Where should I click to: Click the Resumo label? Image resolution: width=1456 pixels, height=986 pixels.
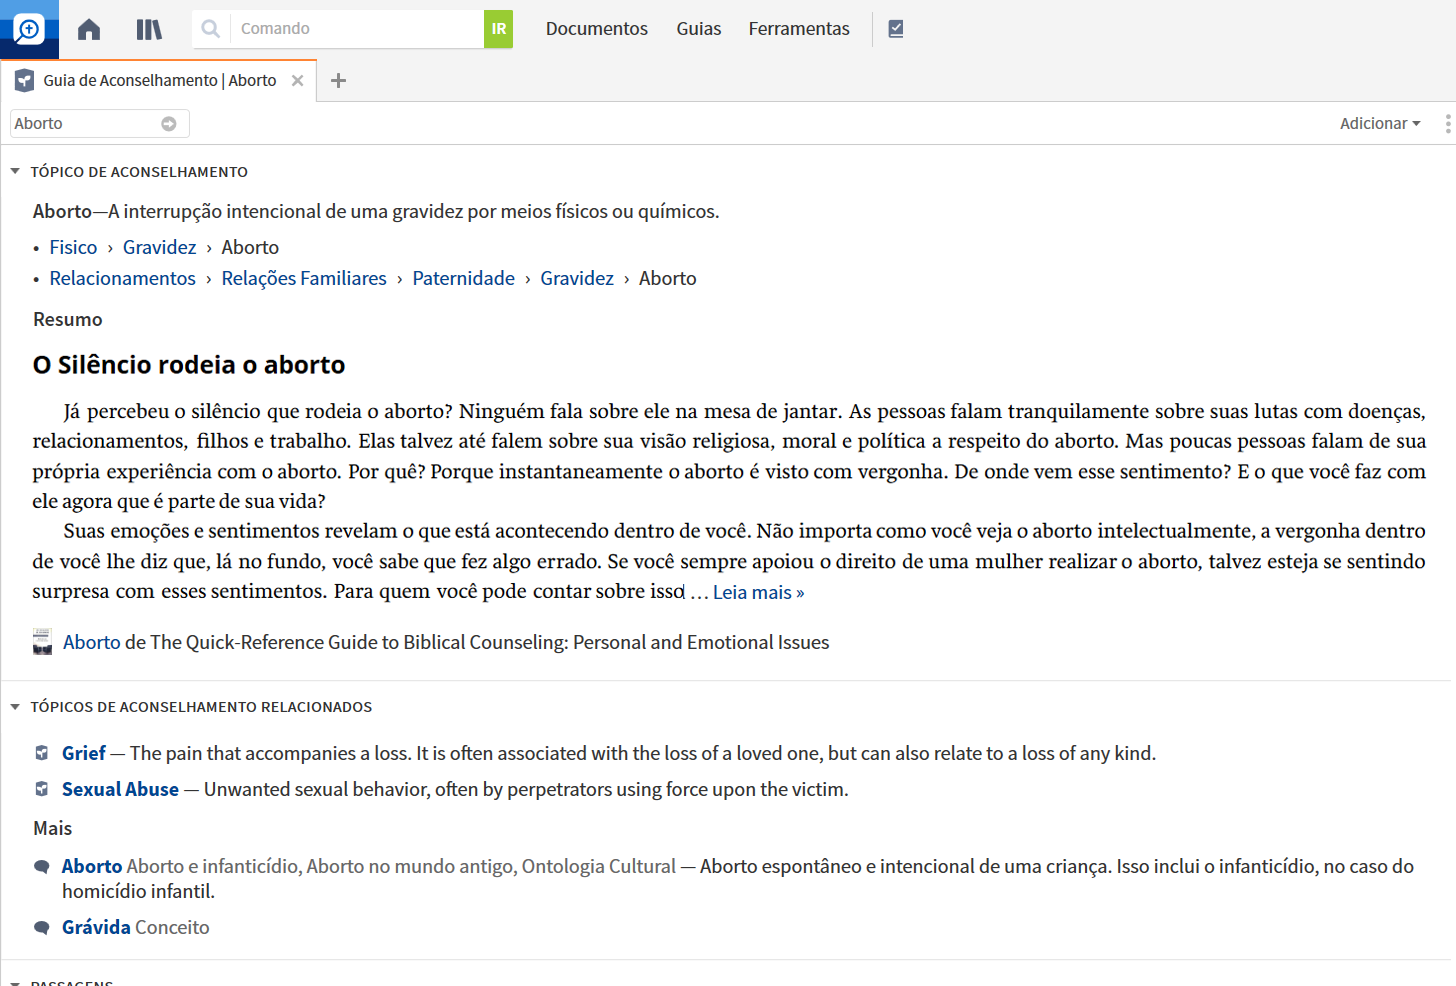68,319
